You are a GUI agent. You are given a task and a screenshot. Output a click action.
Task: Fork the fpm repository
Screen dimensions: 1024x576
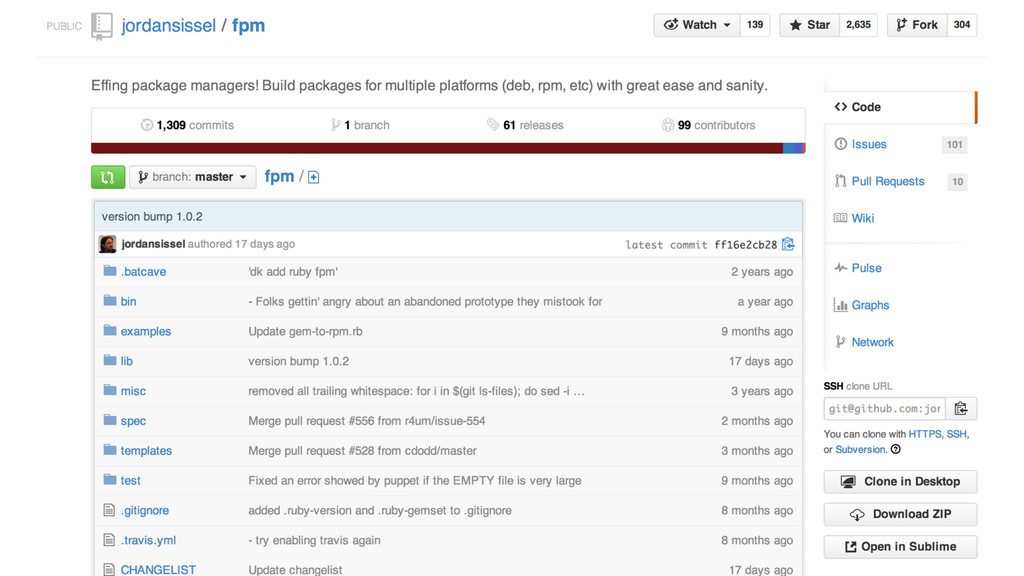(917, 25)
